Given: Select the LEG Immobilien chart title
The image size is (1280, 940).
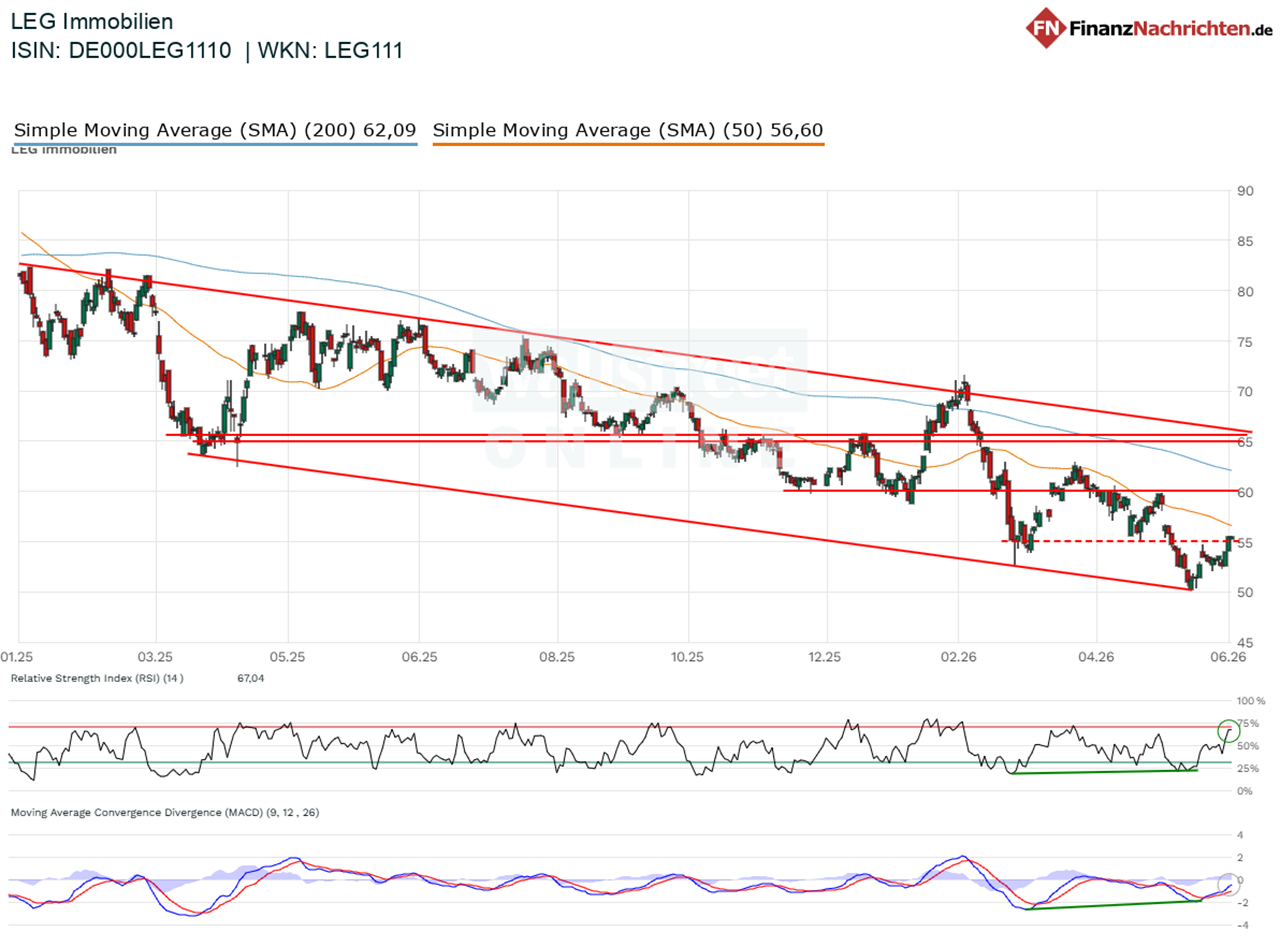Looking at the screenshot, I should [91, 21].
